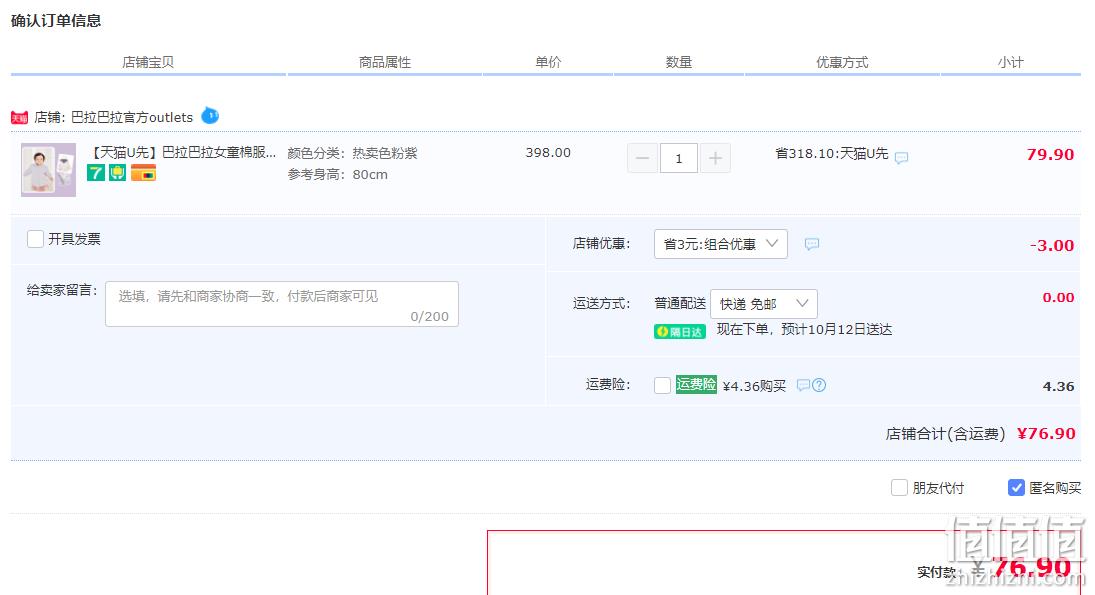1095x595 pixels.
Task: Click the green 7-day return badge icon
Action: tap(96, 172)
